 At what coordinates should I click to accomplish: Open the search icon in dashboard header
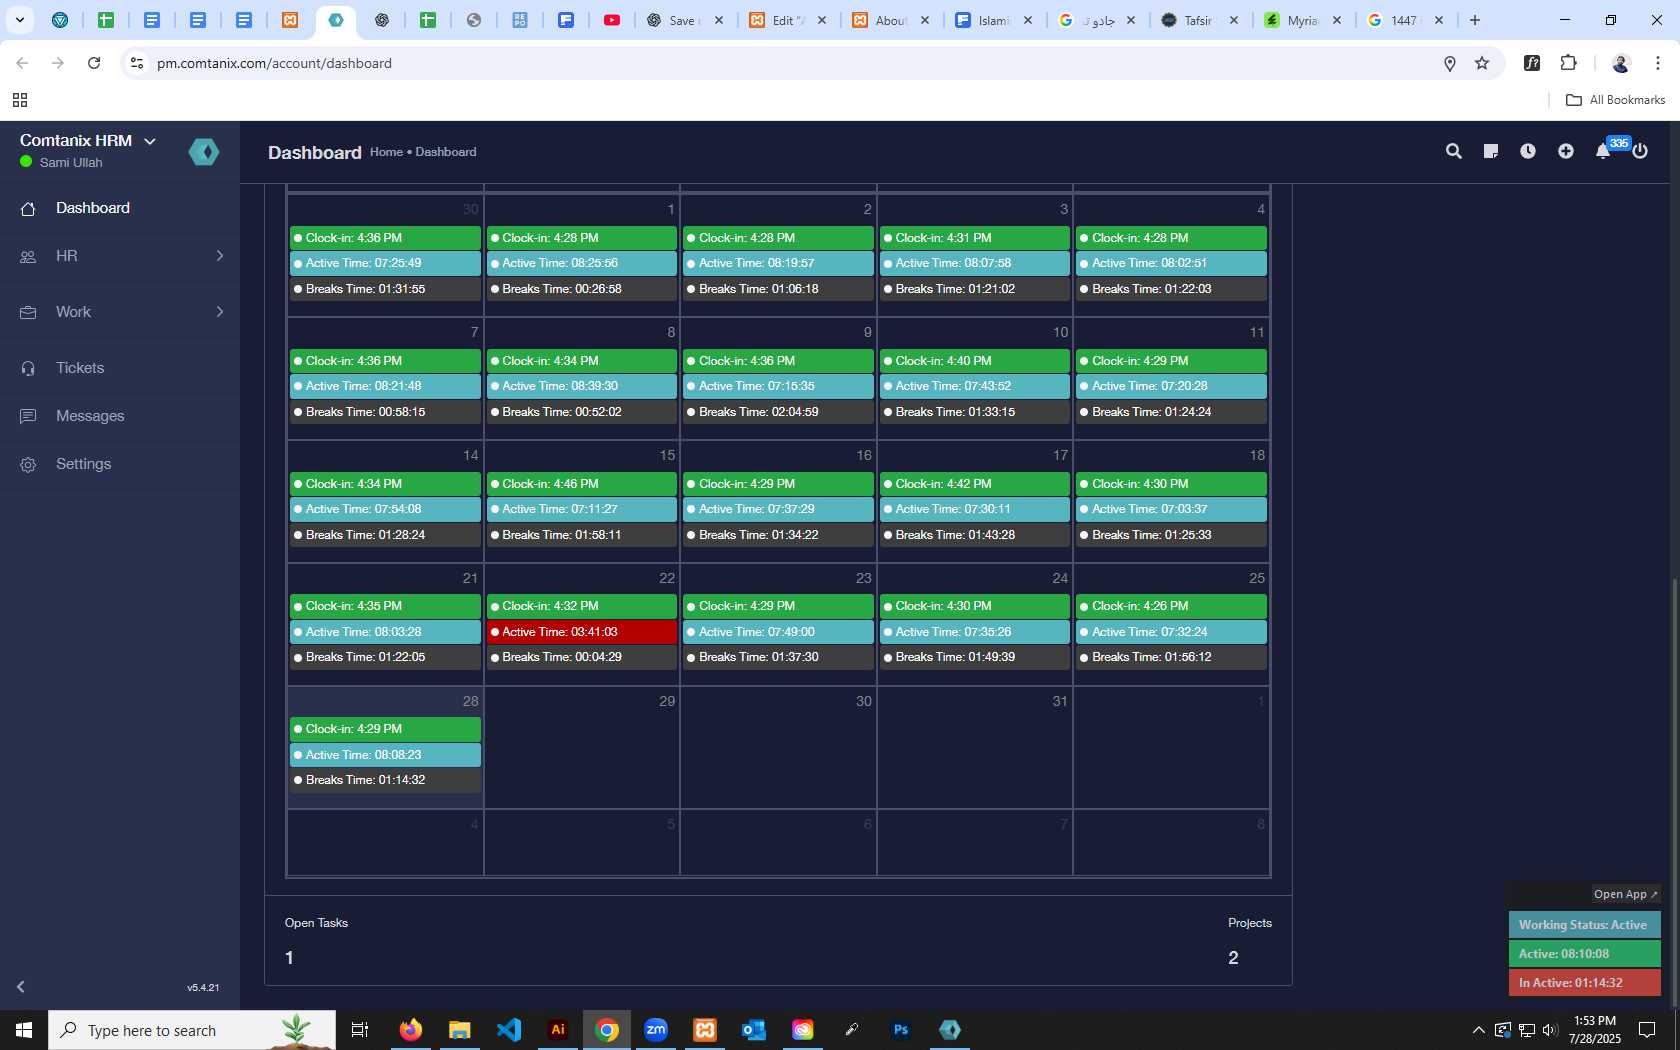click(1453, 151)
